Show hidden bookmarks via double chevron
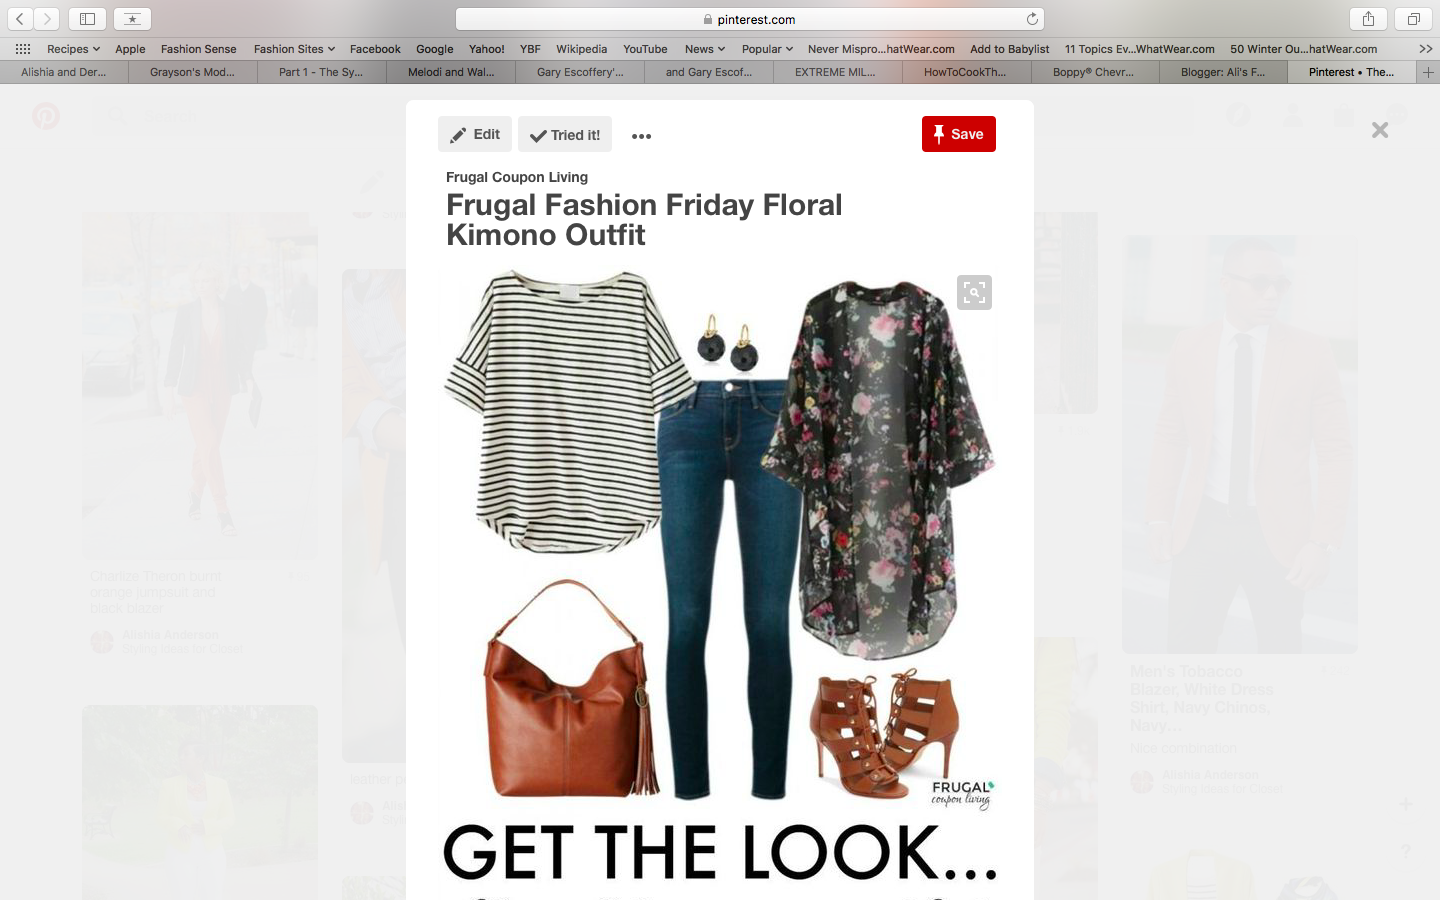 (x=1425, y=49)
